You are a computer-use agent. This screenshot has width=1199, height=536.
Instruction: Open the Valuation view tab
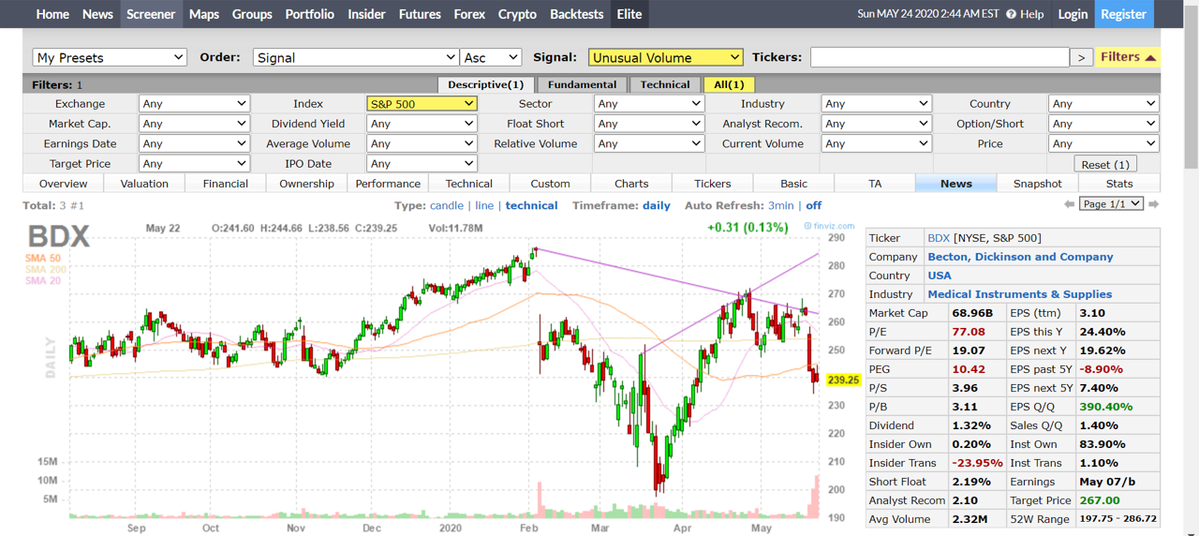145,184
